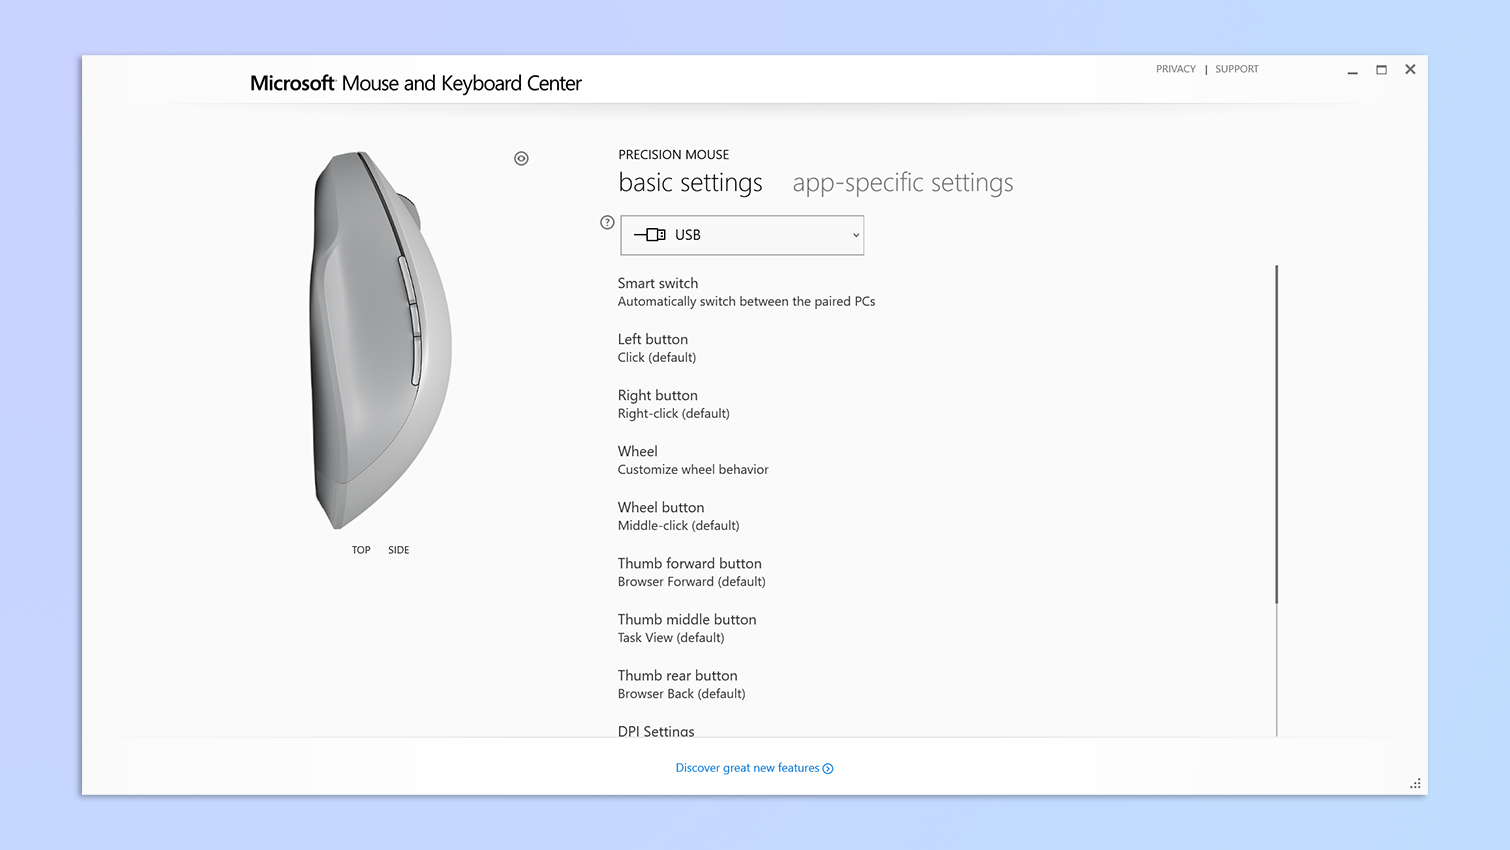Click the arrow icon beside Discover great new features
The image size is (1510, 850).
(x=827, y=768)
